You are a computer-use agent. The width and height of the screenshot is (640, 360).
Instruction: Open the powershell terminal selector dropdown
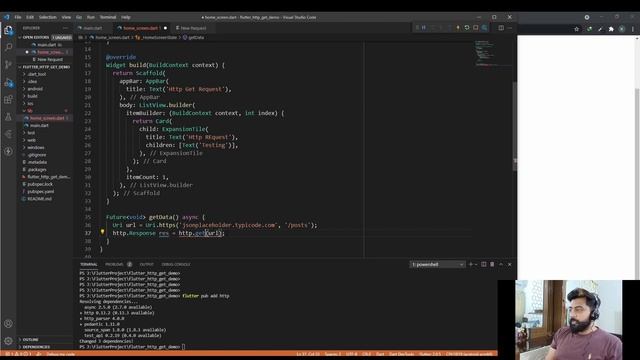click(437, 264)
